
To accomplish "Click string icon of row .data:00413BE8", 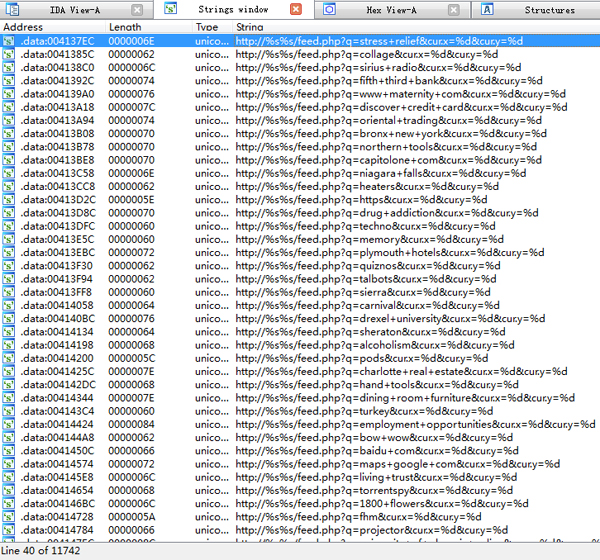I will (9, 160).
